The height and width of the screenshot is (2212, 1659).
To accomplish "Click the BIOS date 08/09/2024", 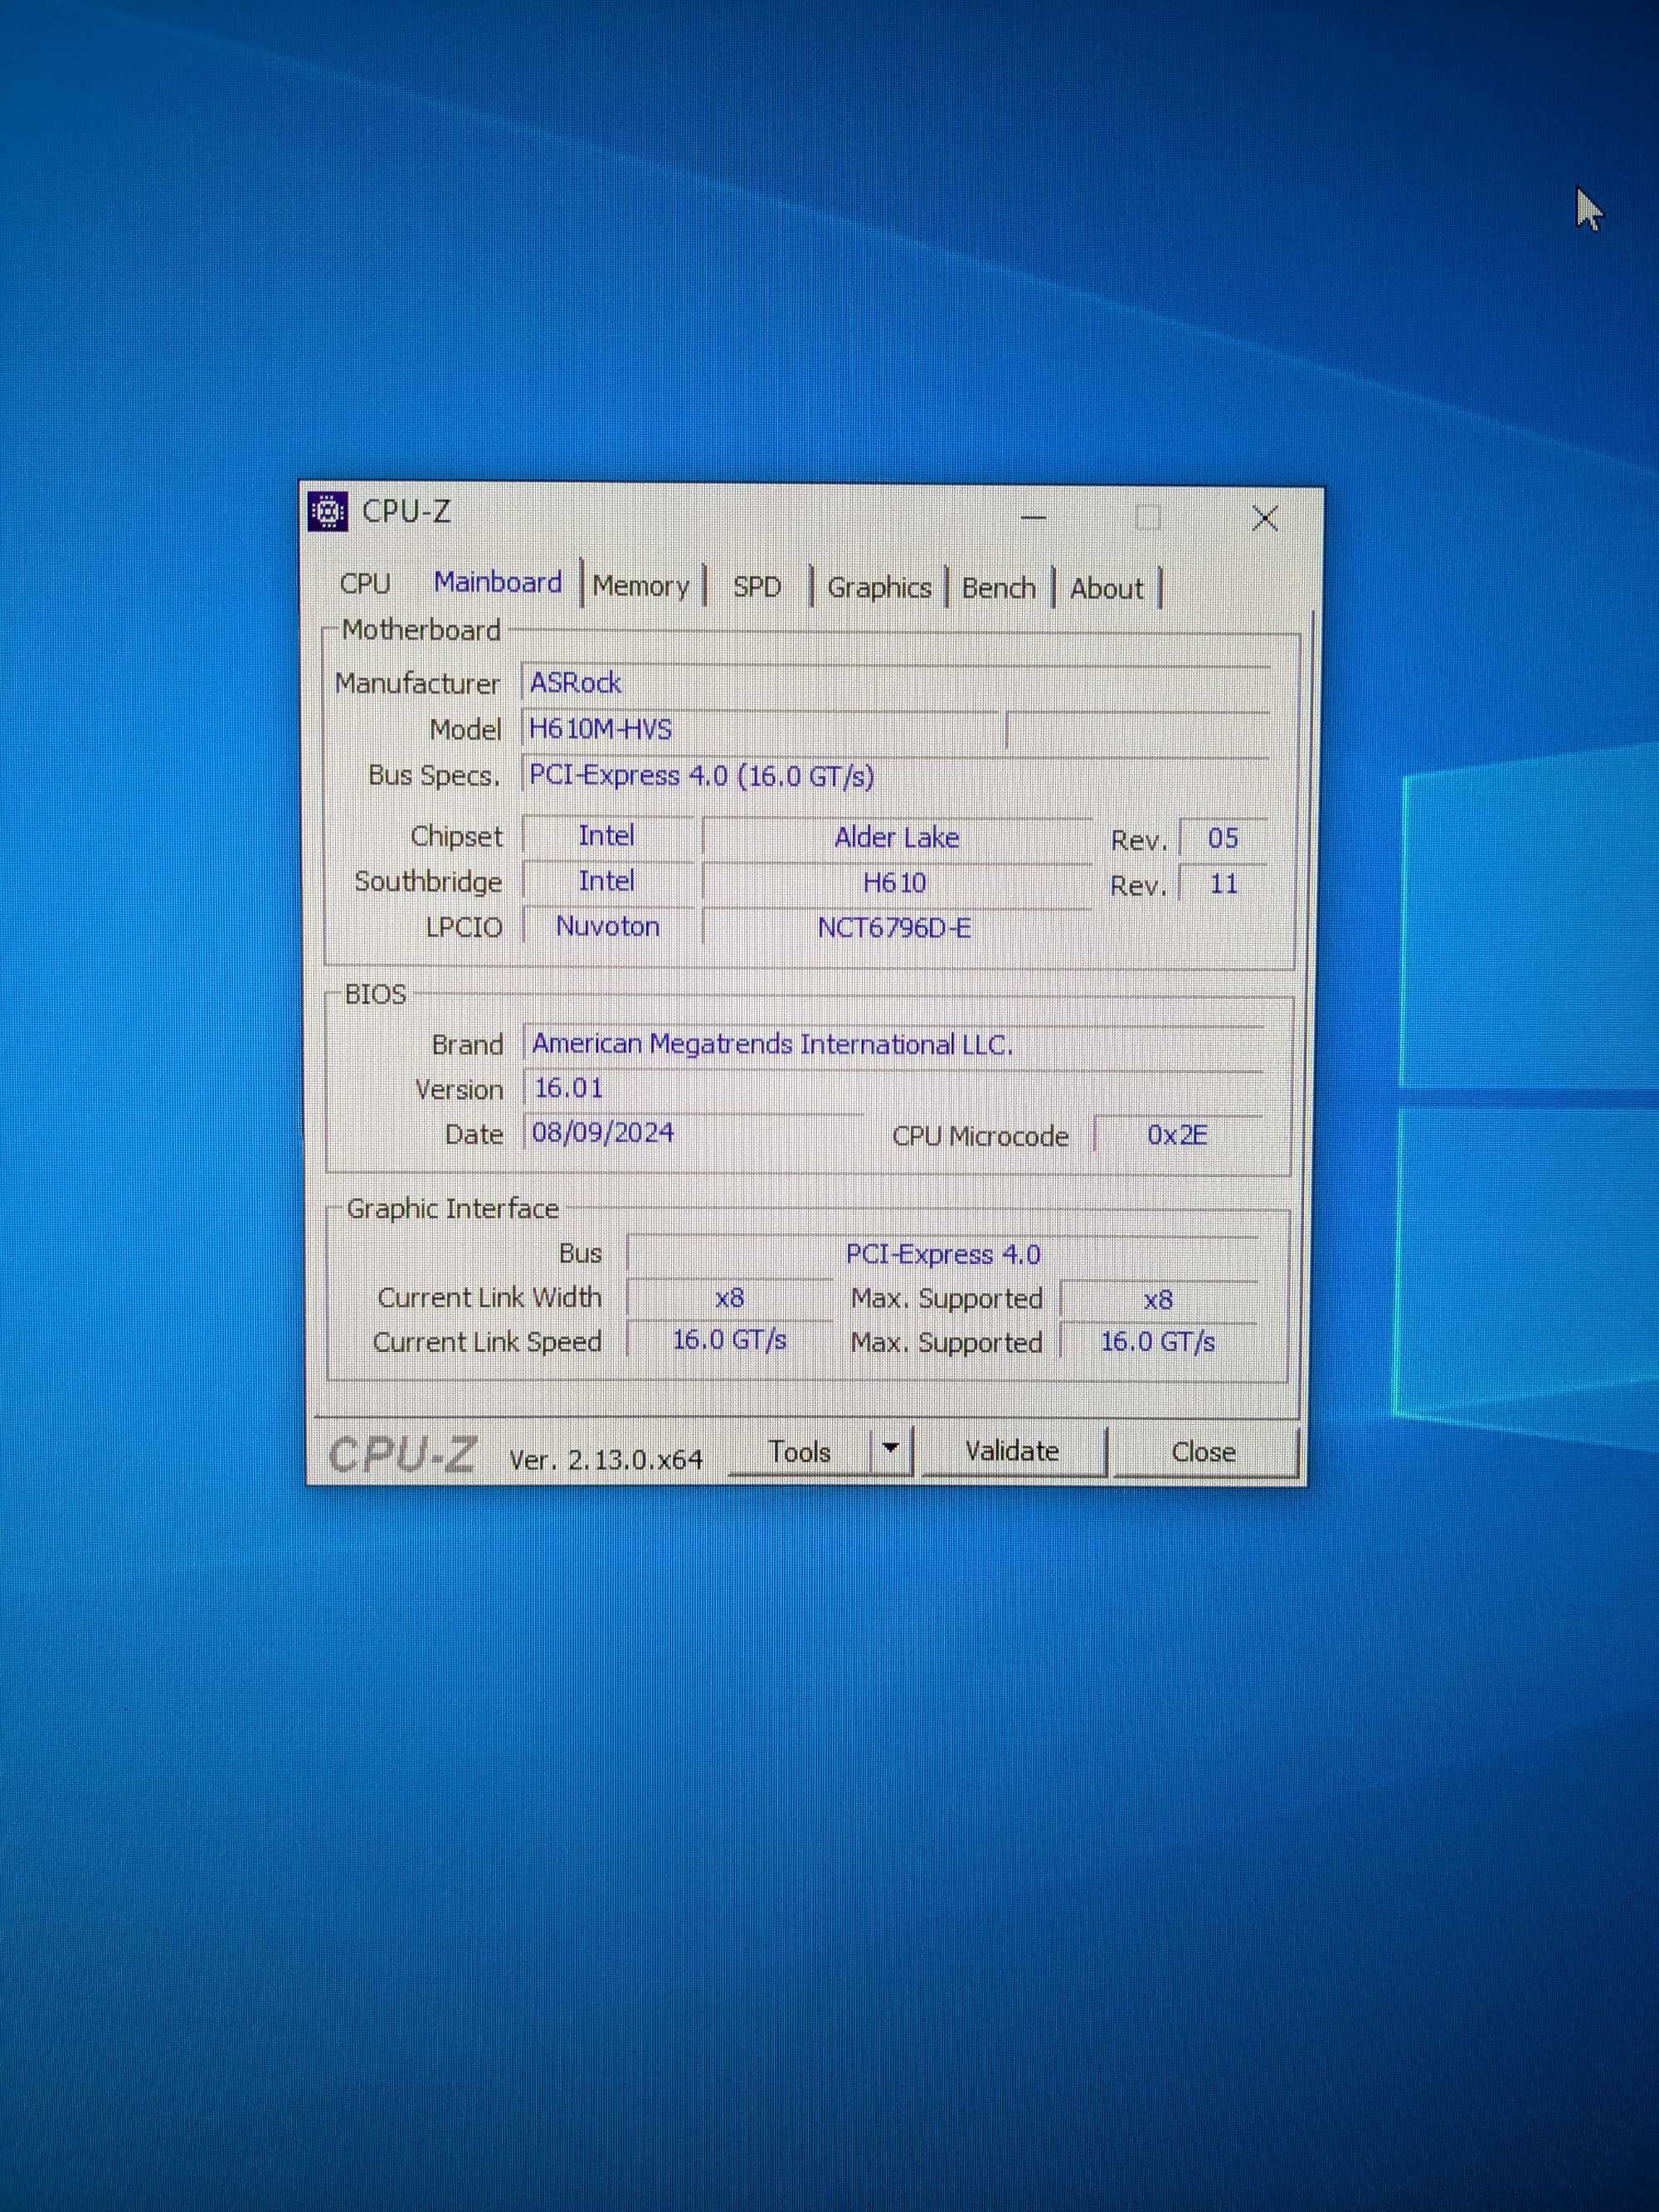I will pyautogui.click(x=693, y=1133).
